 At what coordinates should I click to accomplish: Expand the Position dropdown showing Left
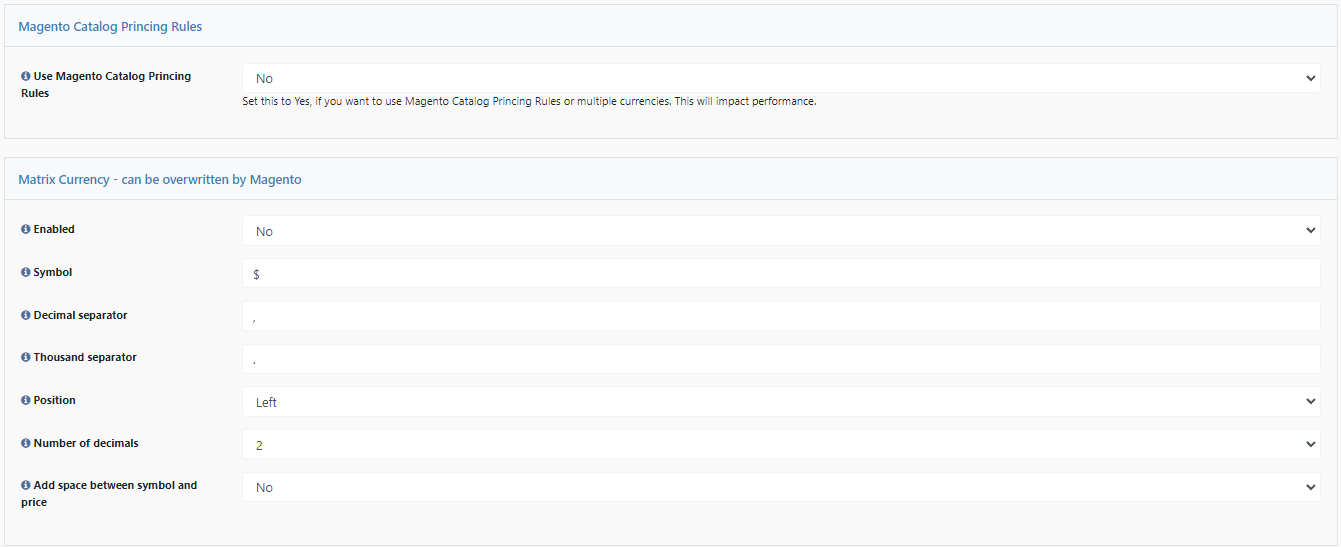click(x=781, y=402)
